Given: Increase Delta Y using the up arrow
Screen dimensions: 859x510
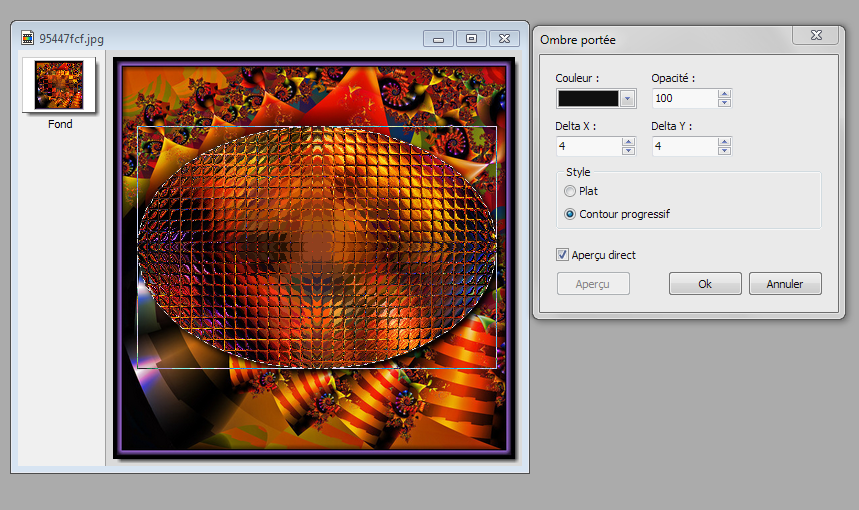Looking at the screenshot, I should tap(724, 142).
